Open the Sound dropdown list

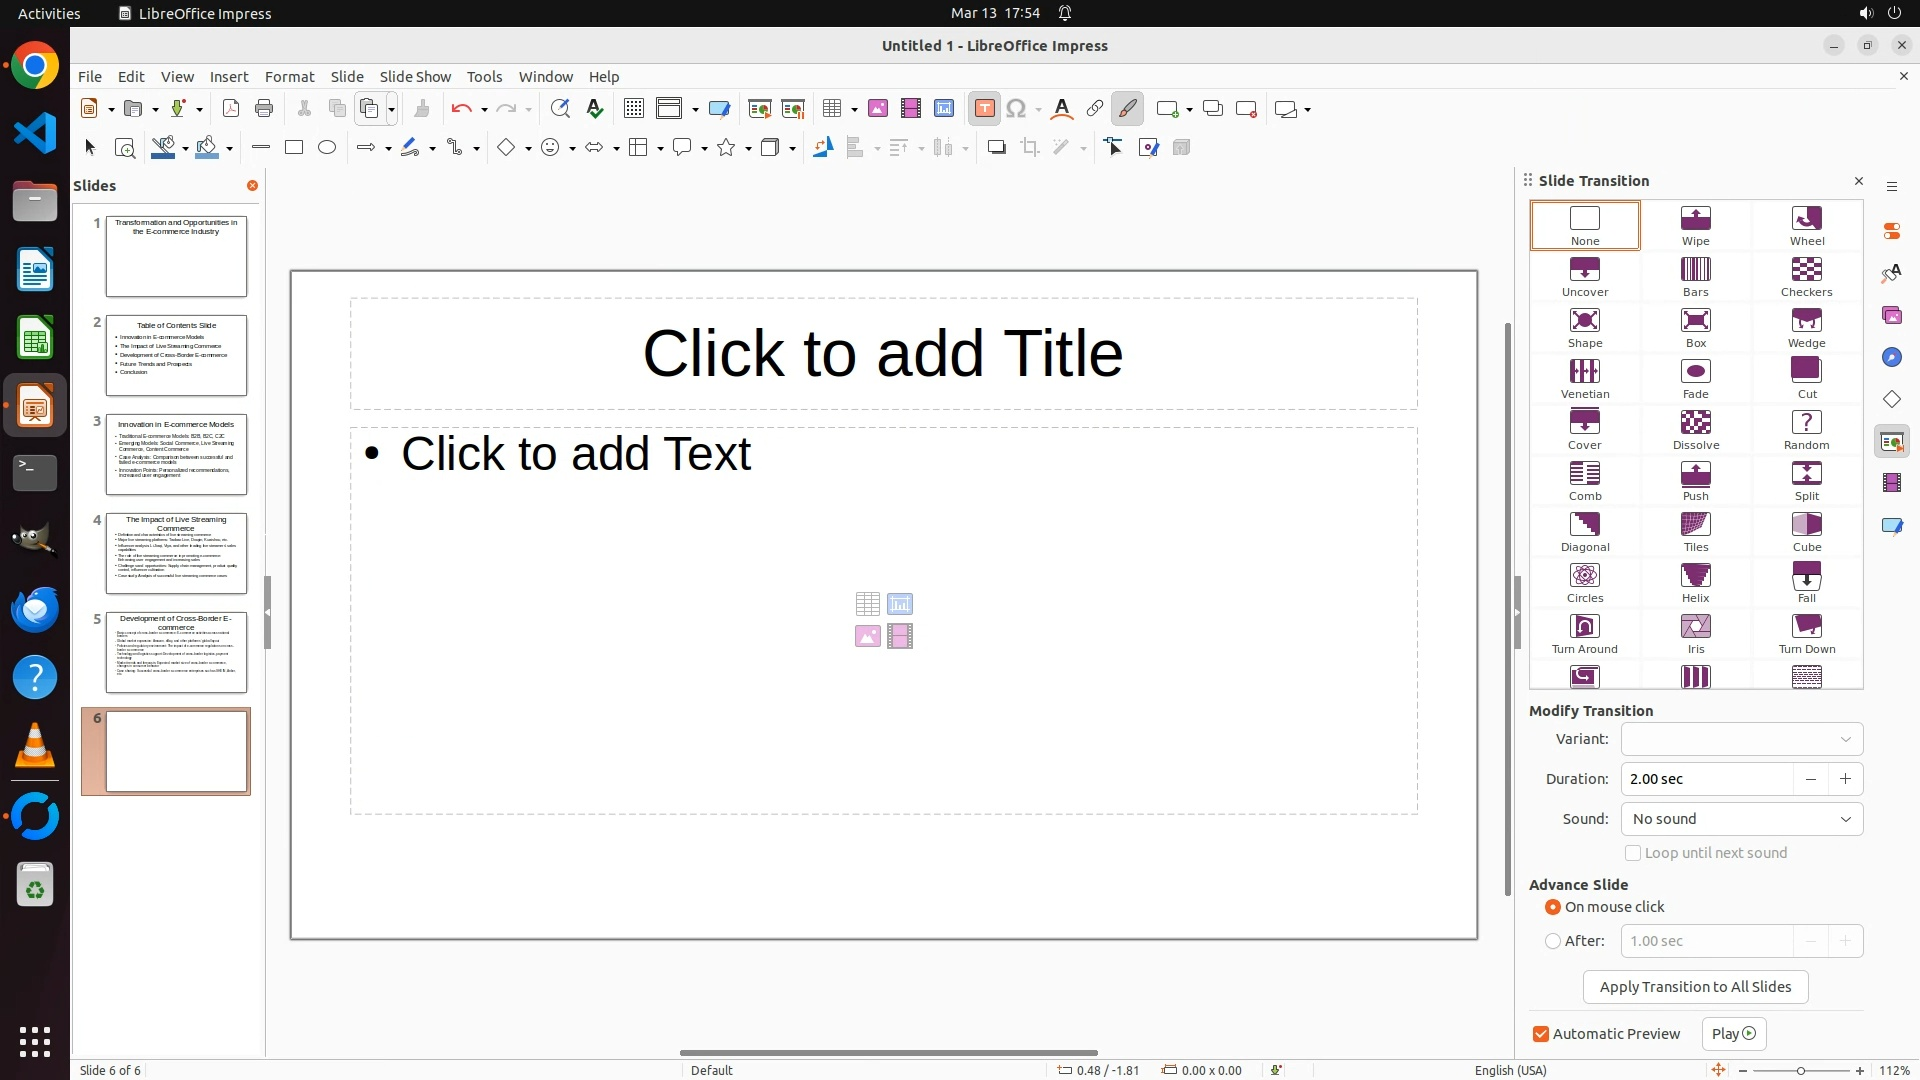tap(1741, 819)
